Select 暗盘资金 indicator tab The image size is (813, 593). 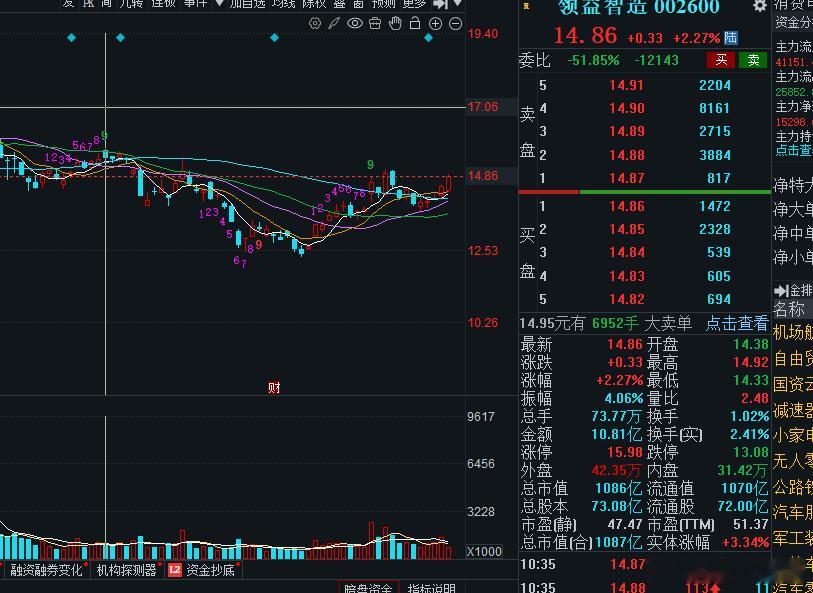[369, 588]
